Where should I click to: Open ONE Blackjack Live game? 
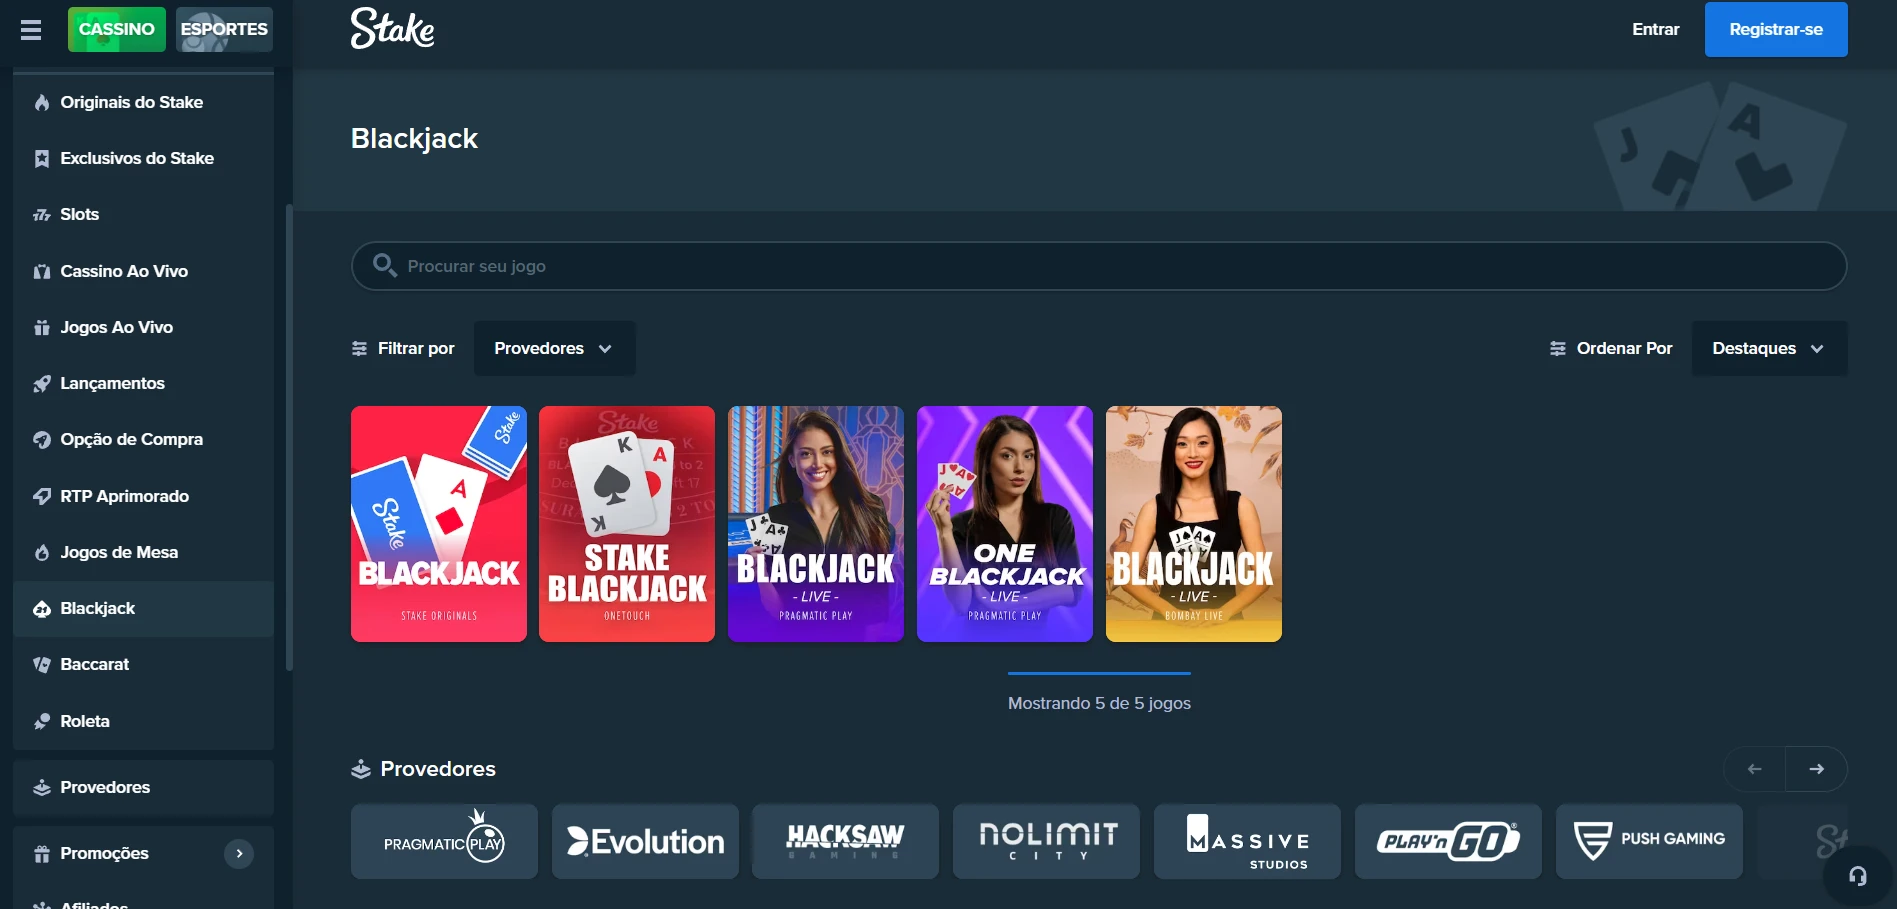(1005, 524)
